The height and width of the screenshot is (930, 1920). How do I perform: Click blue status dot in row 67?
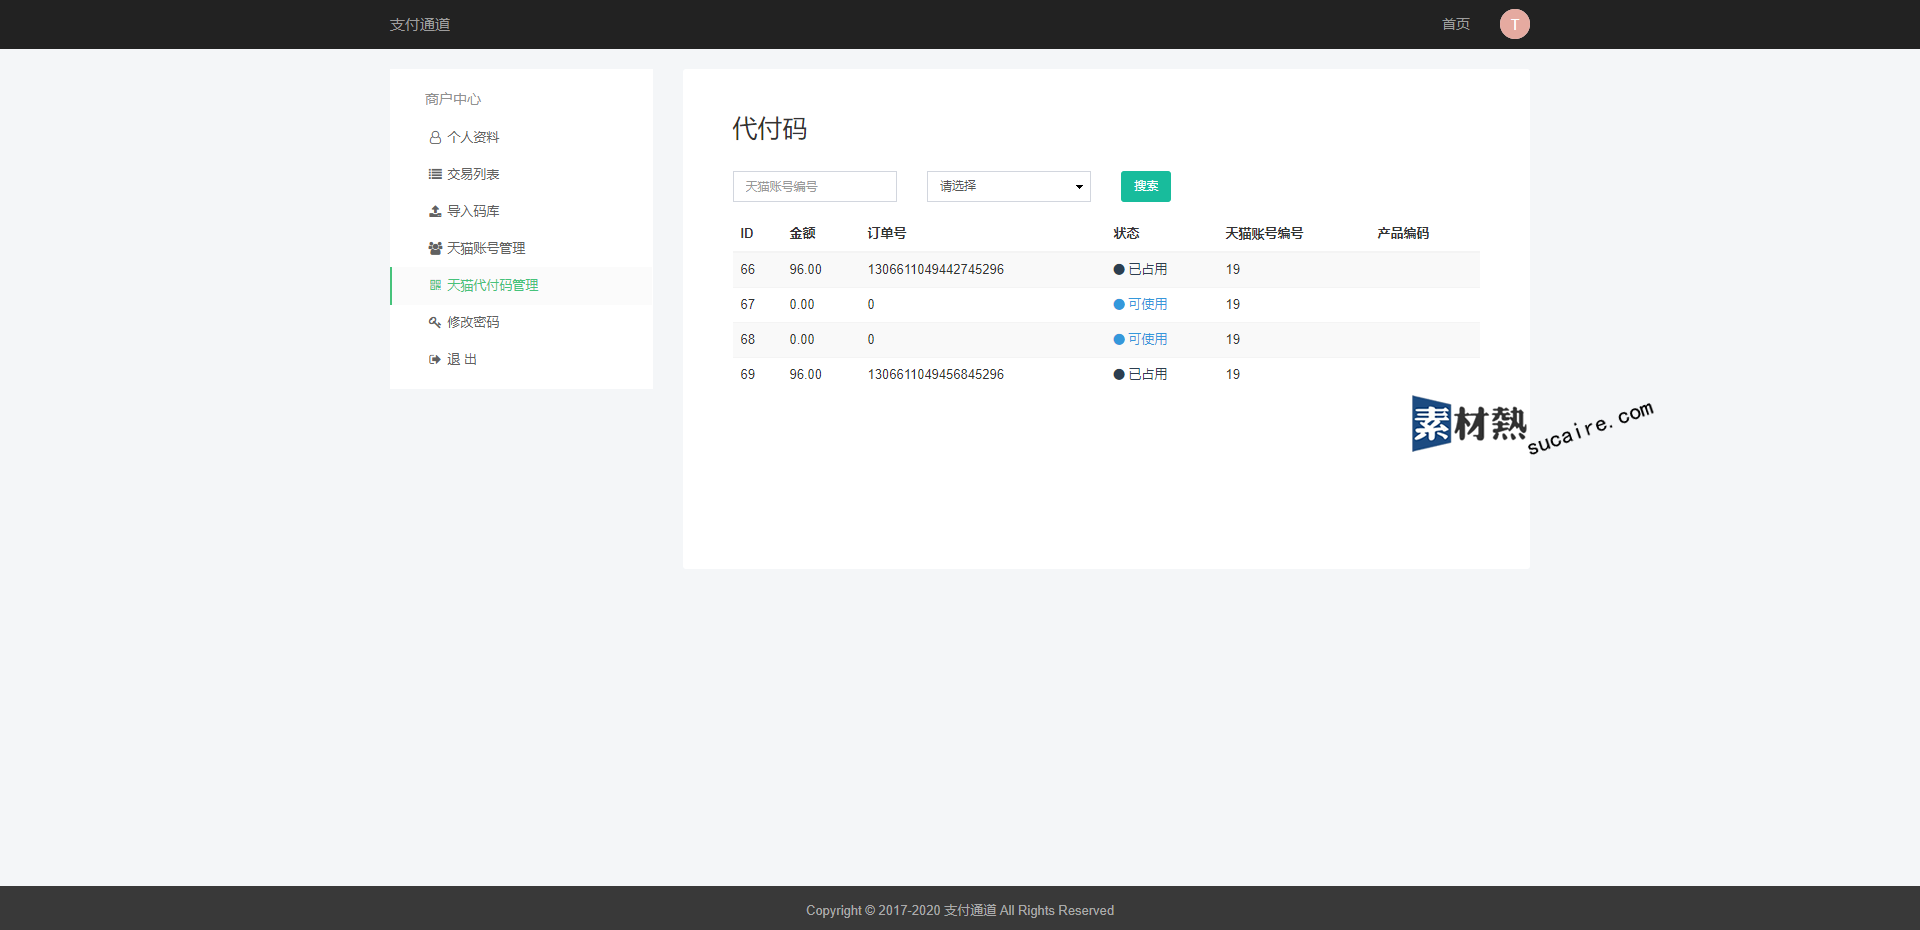[x=1119, y=305]
